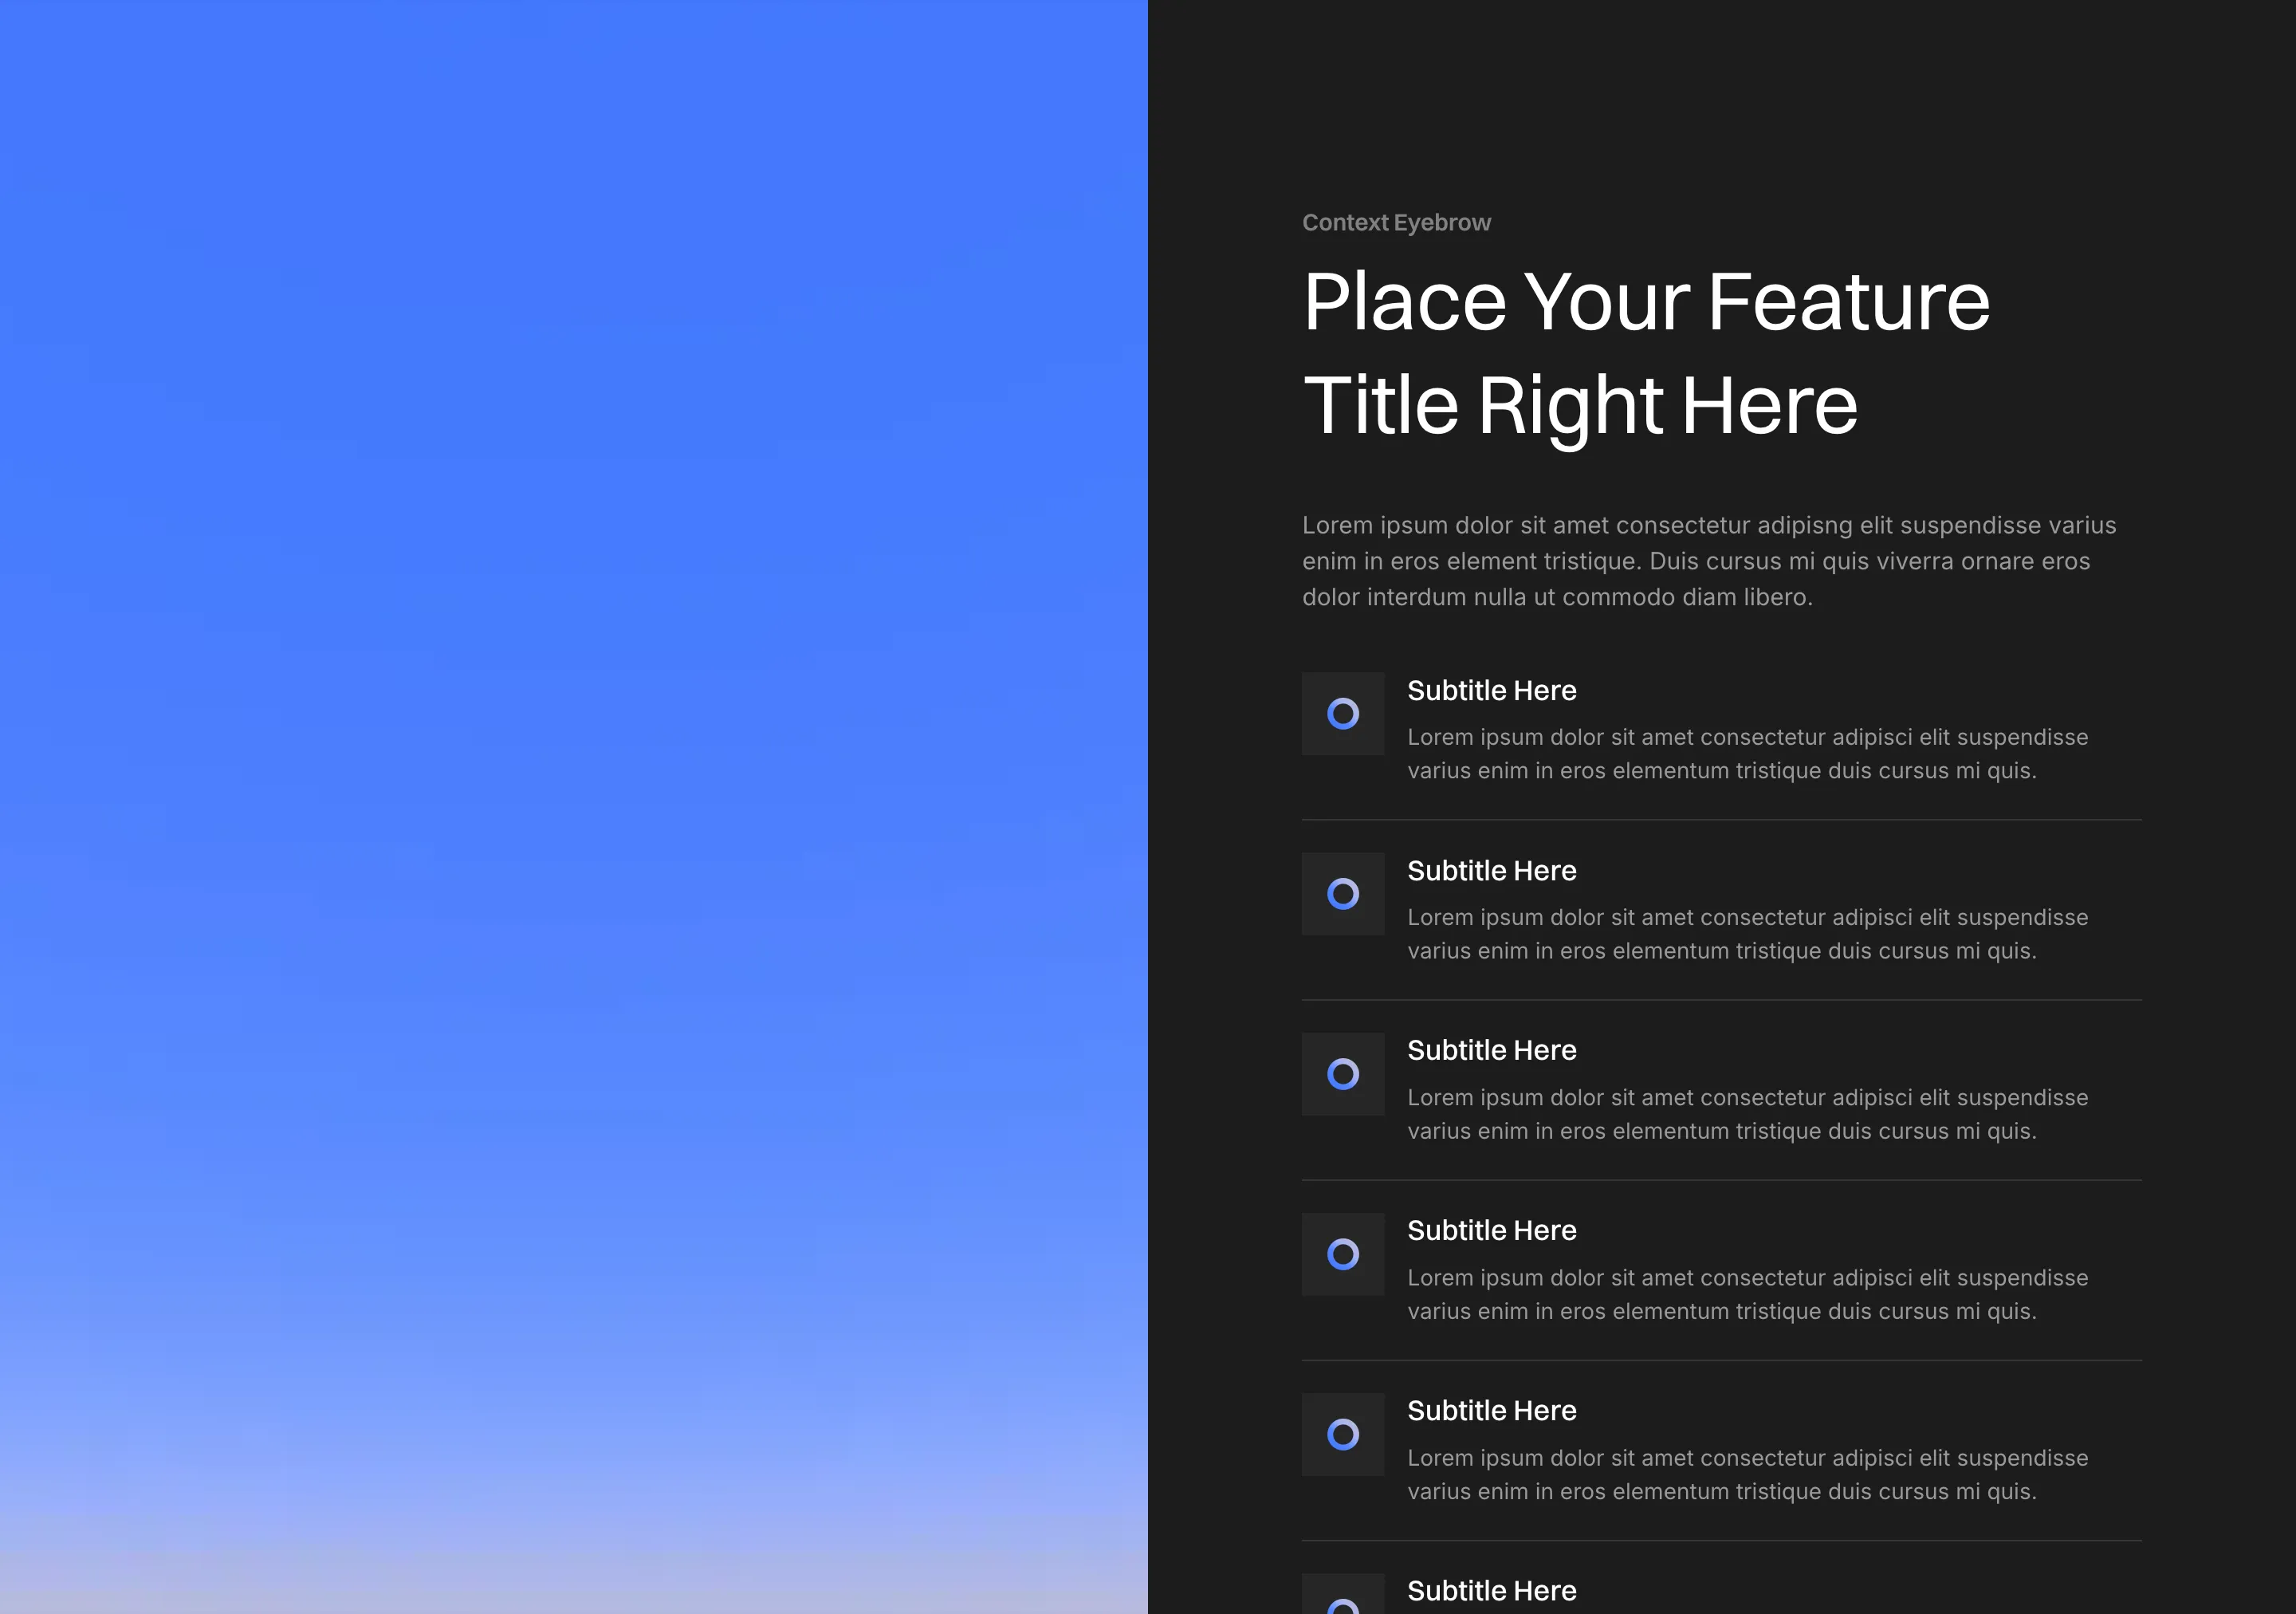Viewport: 2296px width, 1614px height.
Task: Select the second 'Subtitle Here' heading
Action: click(1491, 871)
